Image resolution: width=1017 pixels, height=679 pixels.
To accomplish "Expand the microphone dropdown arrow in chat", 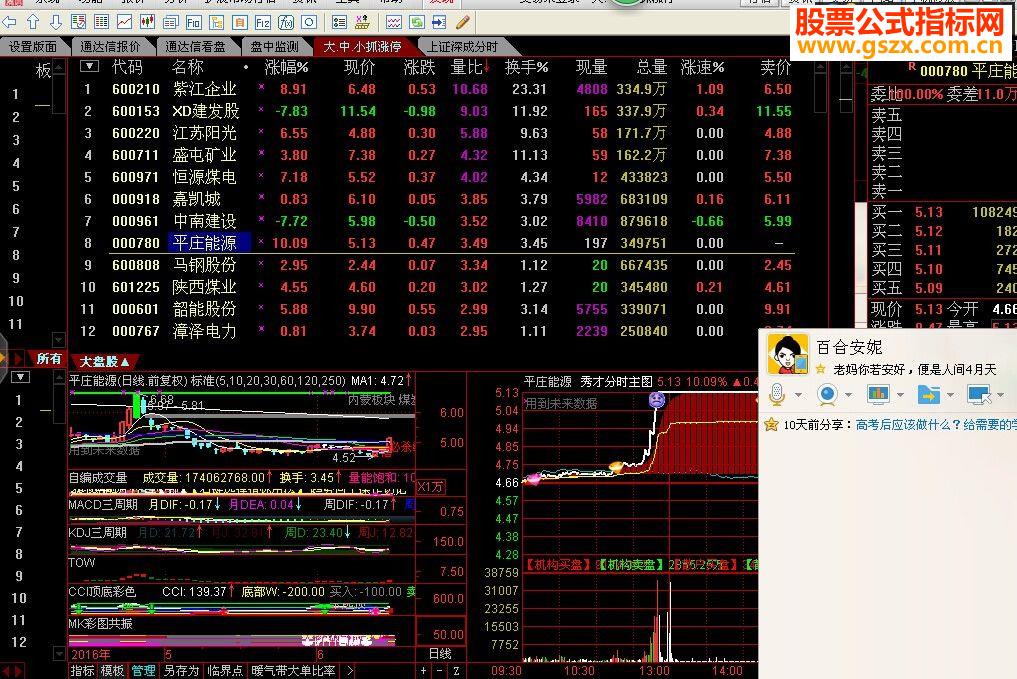I will (798, 395).
